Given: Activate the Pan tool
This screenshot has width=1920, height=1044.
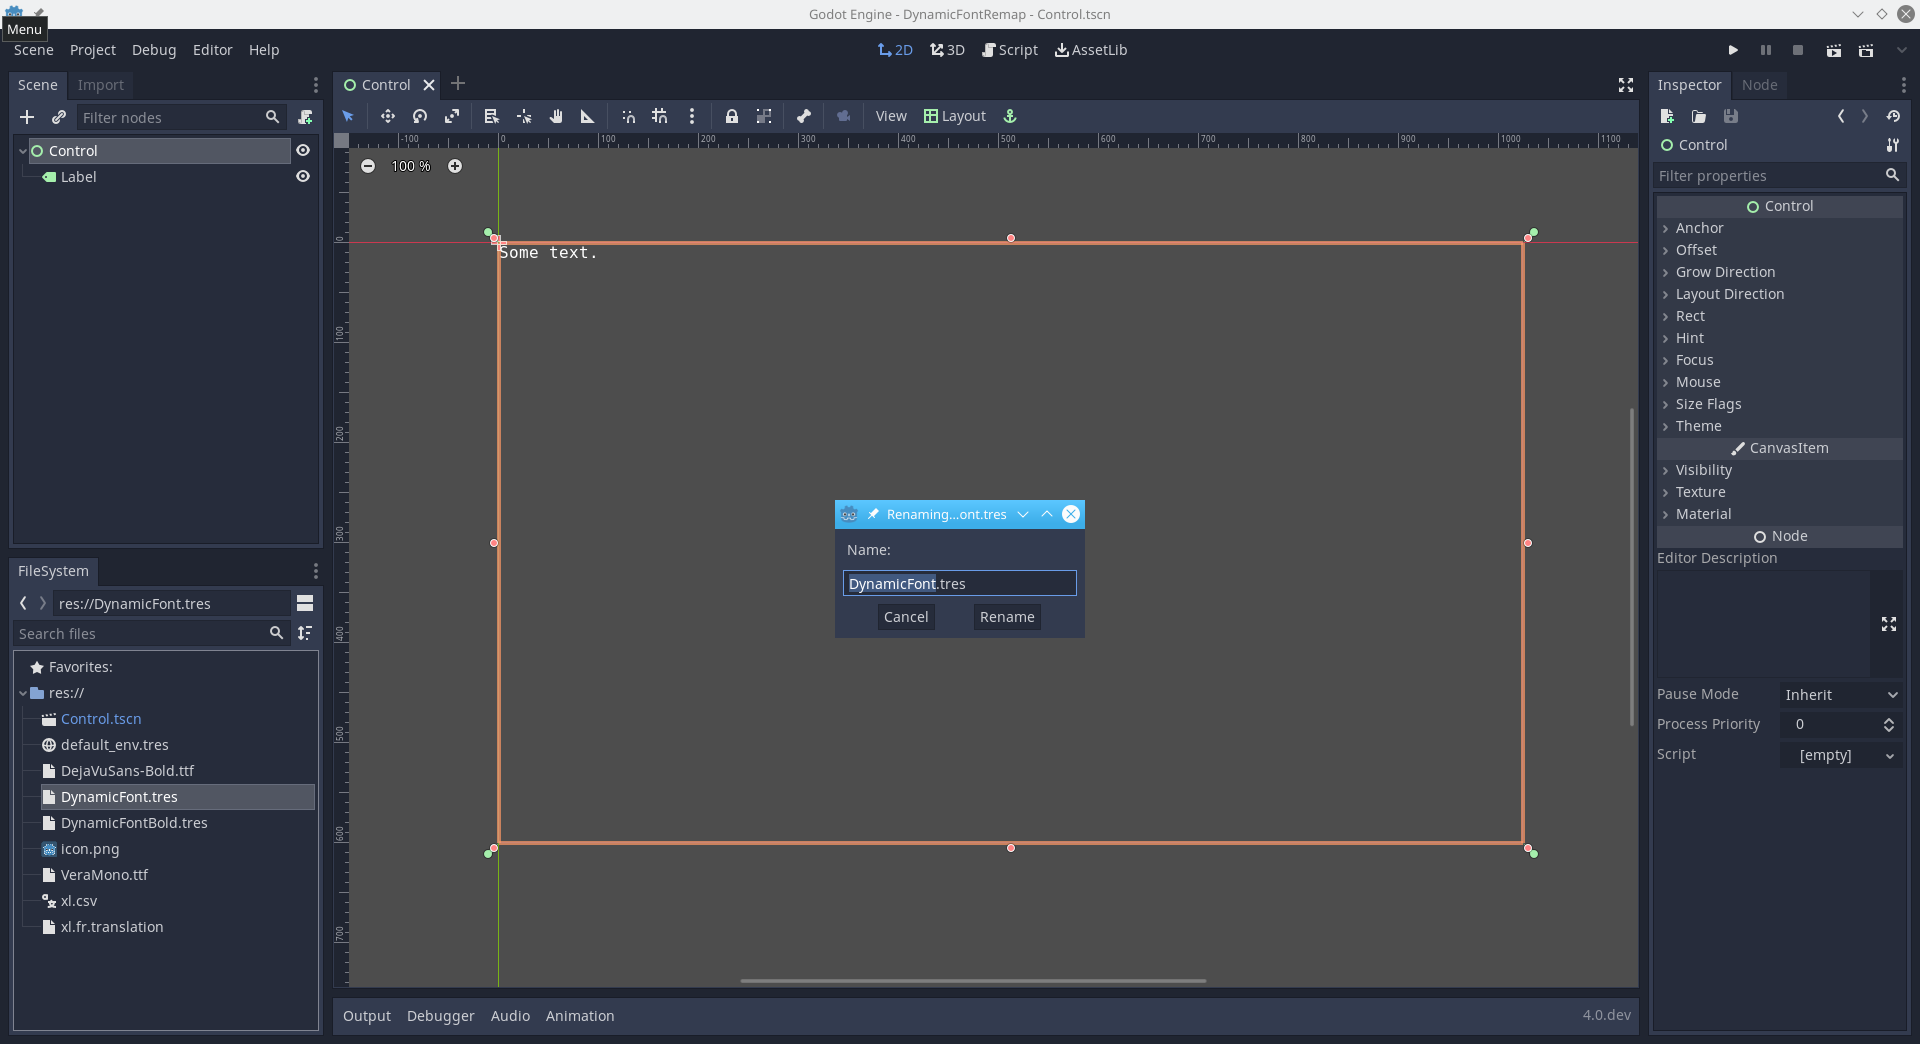Looking at the screenshot, I should tap(556, 116).
